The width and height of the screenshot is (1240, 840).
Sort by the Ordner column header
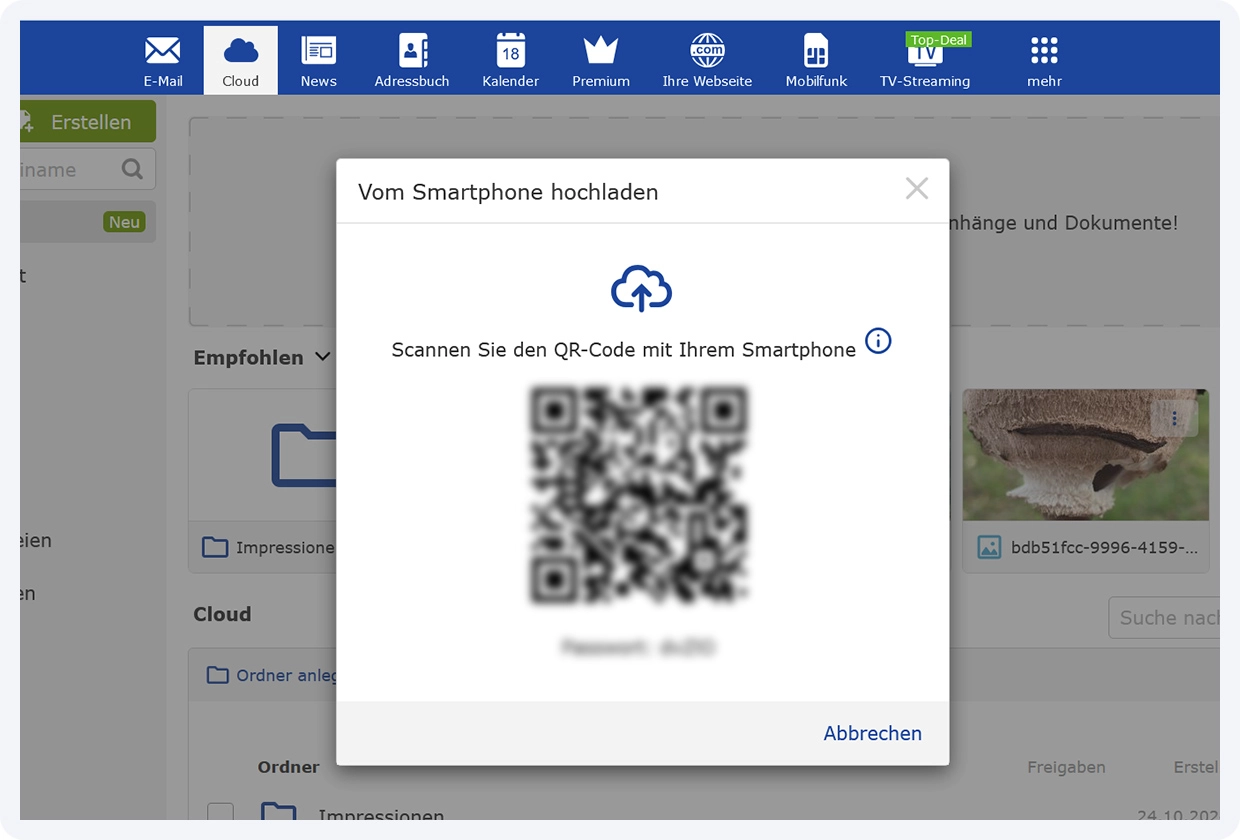(x=288, y=767)
